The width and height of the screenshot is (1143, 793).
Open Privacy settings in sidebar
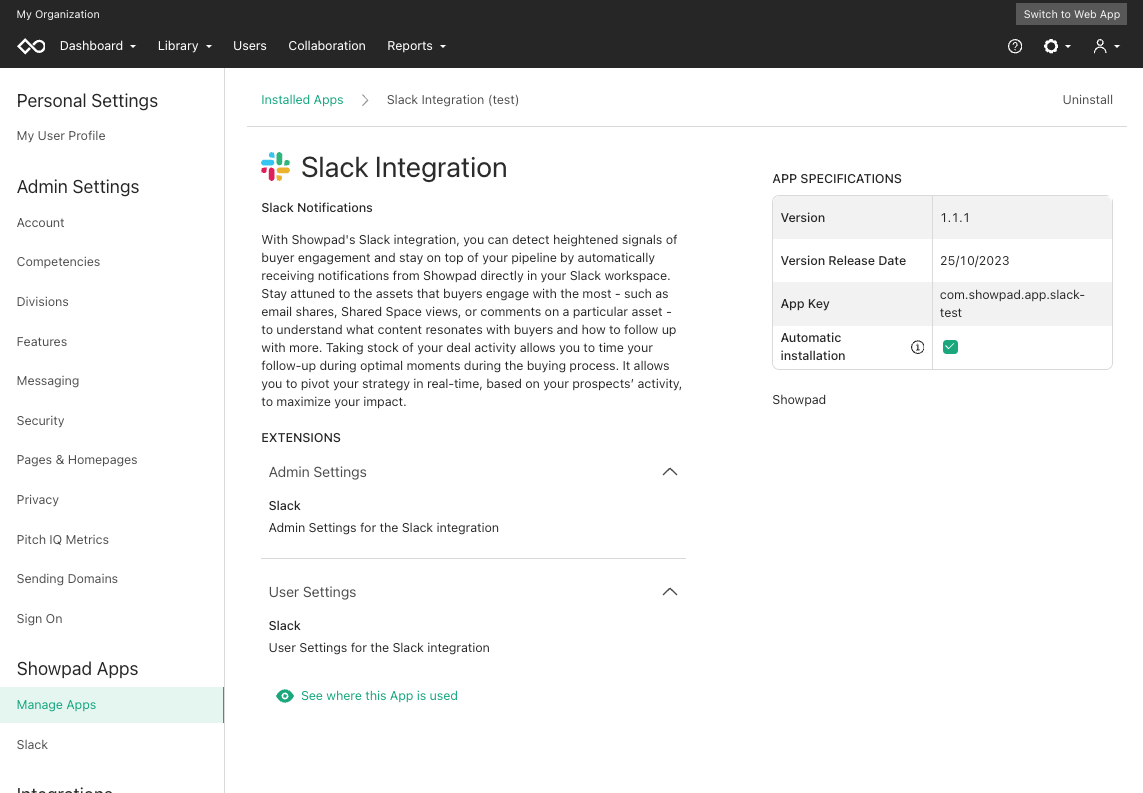pyautogui.click(x=38, y=500)
